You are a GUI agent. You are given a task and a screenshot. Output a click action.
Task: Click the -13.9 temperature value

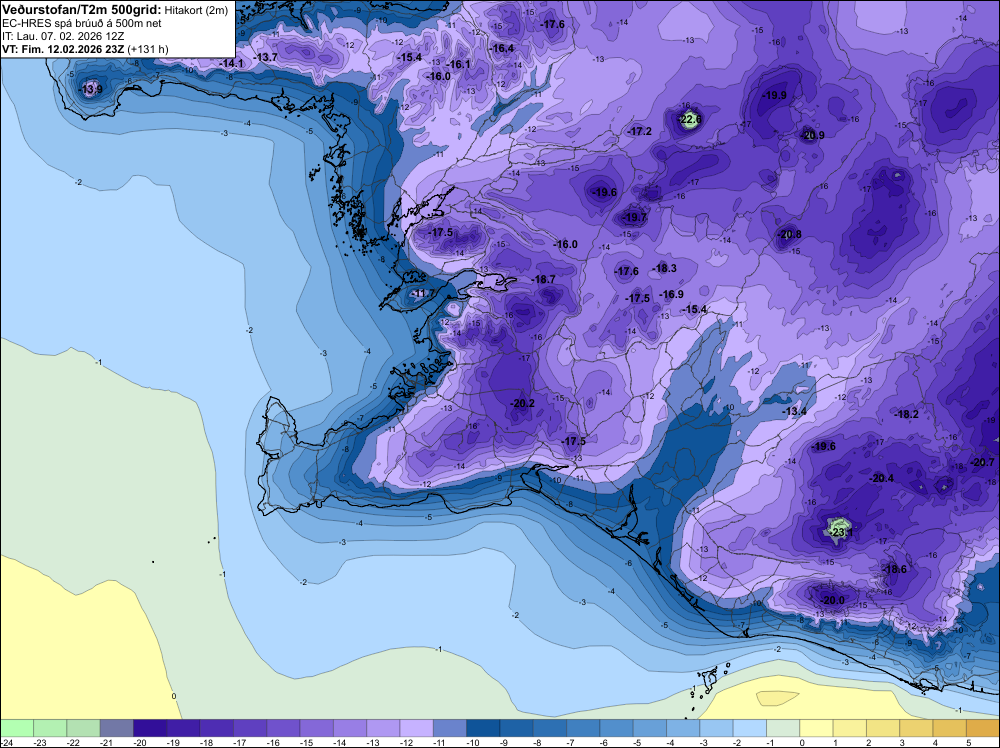click(x=90, y=89)
